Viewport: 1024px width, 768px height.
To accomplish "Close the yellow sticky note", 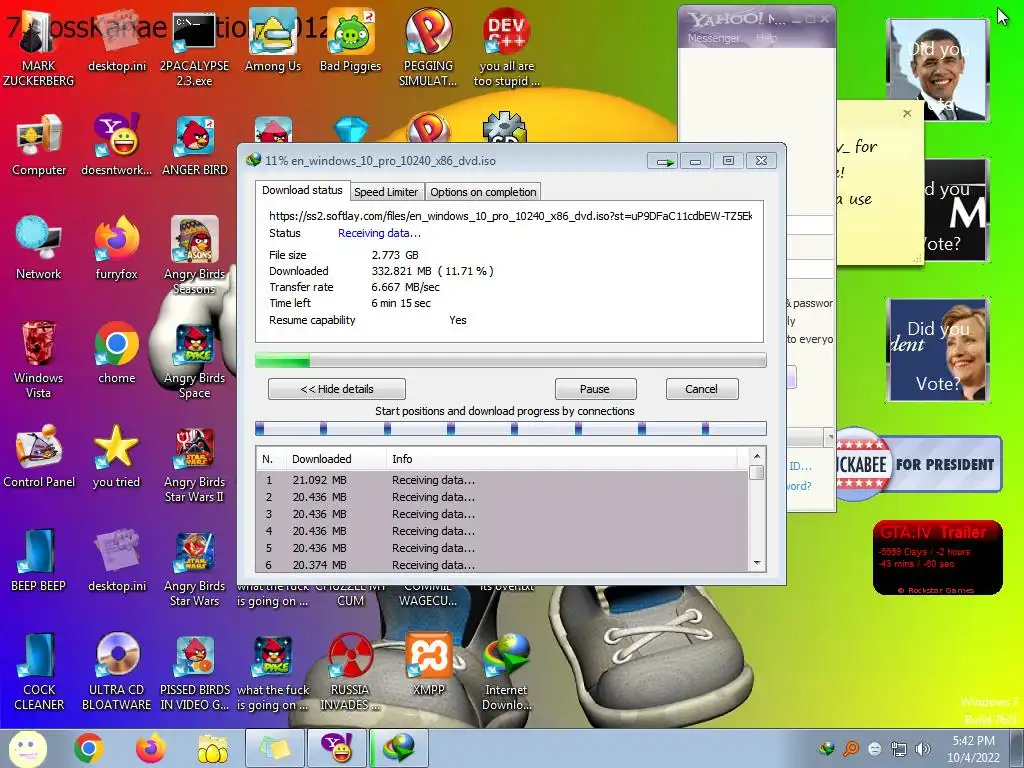I will (x=906, y=114).
